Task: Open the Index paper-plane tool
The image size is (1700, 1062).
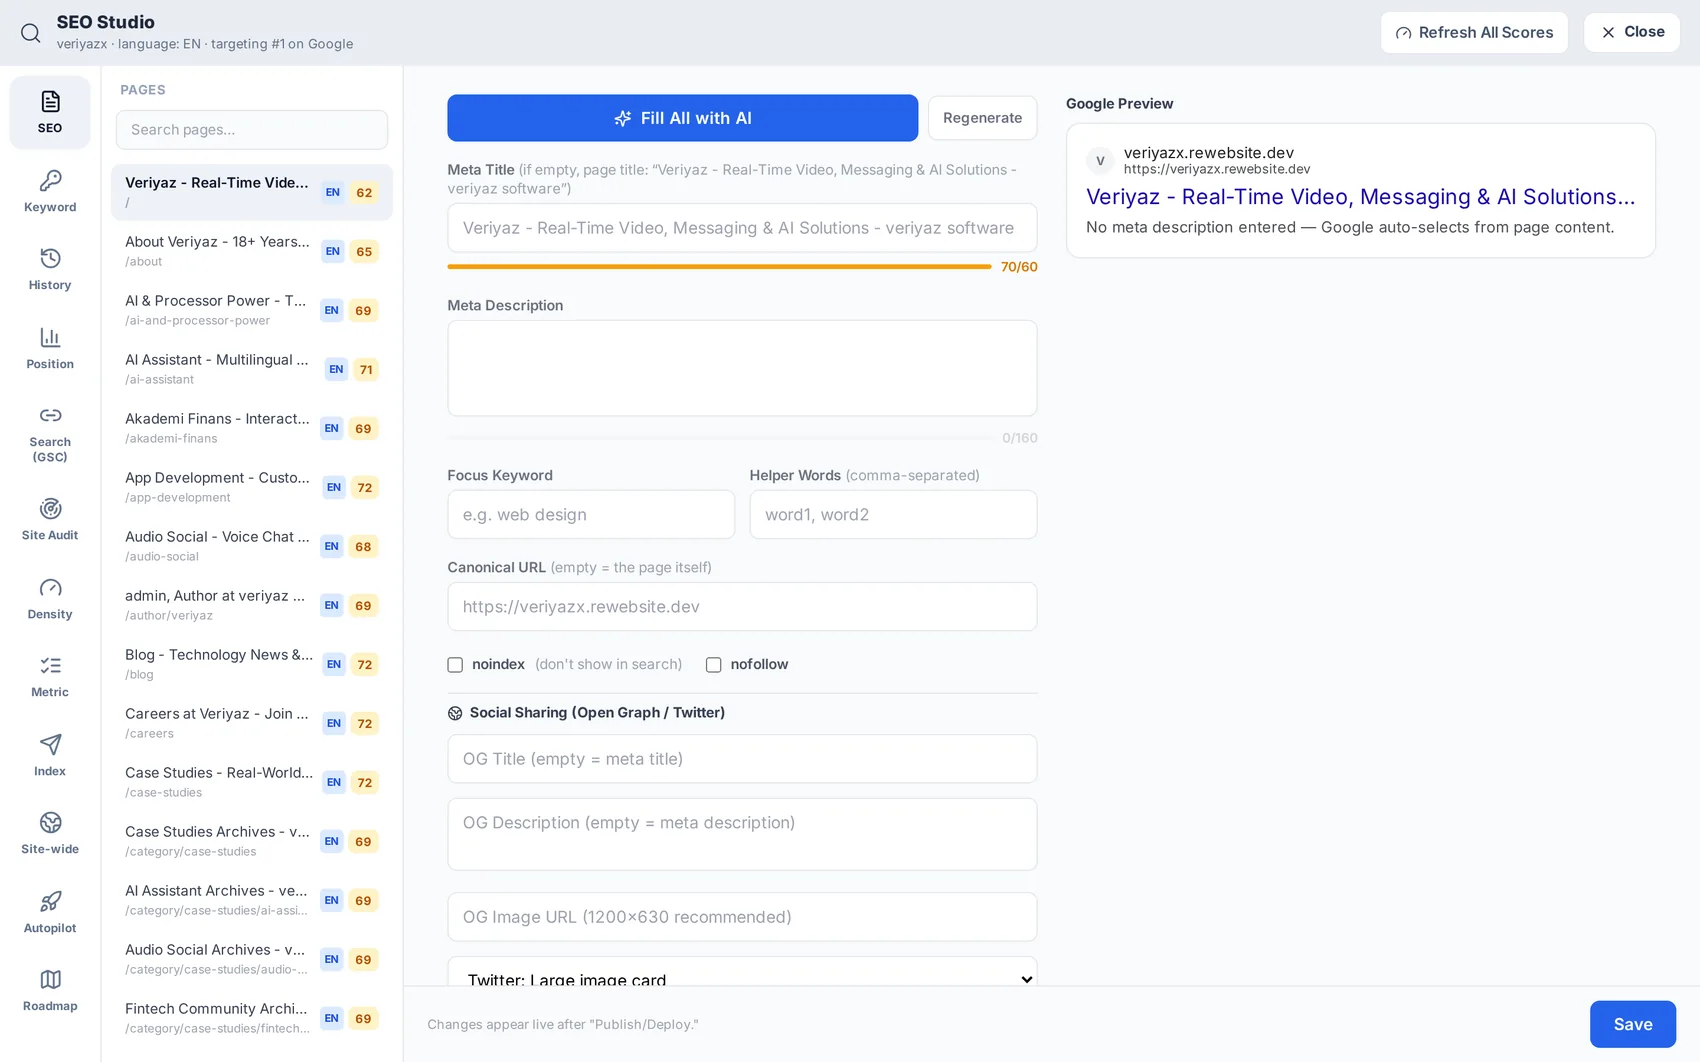Action: coord(50,755)
